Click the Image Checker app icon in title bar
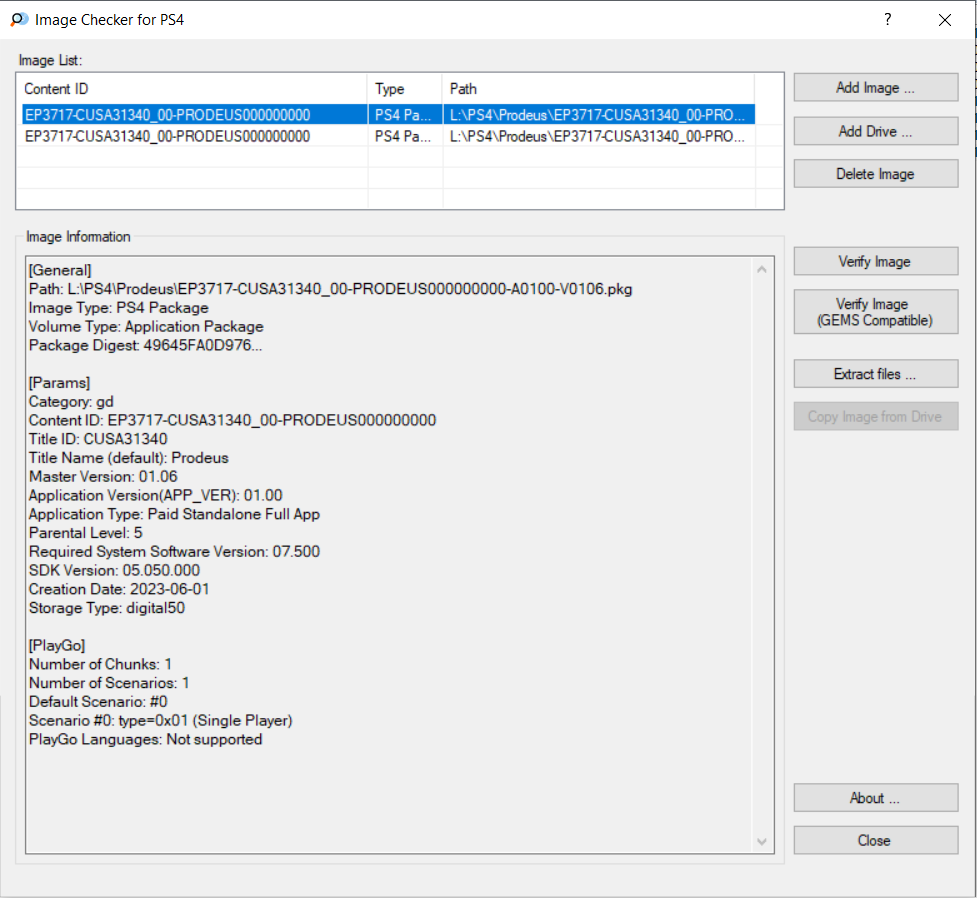This screenshot has width=977, height=898. click(x=19, y=19)
